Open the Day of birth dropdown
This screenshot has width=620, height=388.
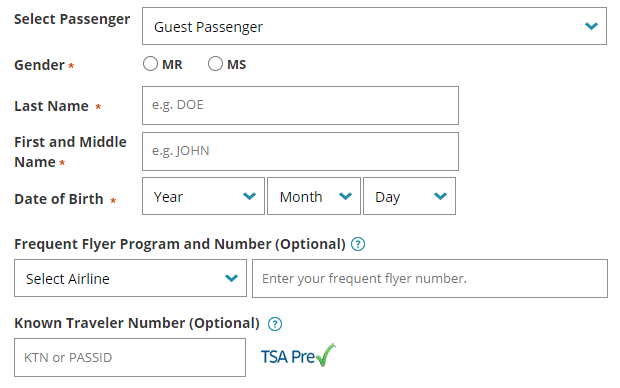[409, 196]
